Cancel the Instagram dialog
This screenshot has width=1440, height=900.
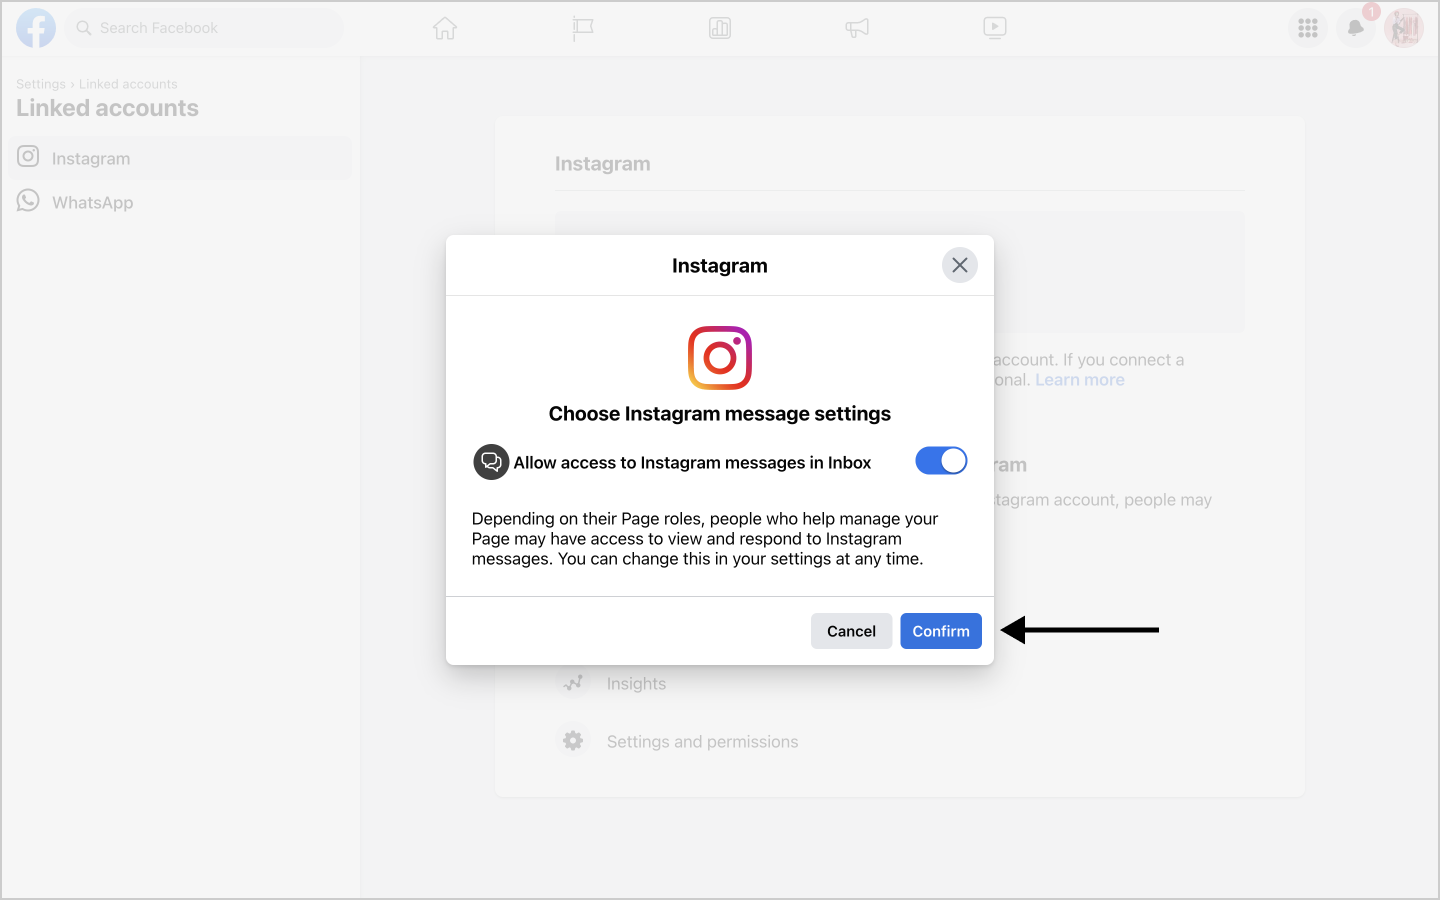(x=851, y=631)
